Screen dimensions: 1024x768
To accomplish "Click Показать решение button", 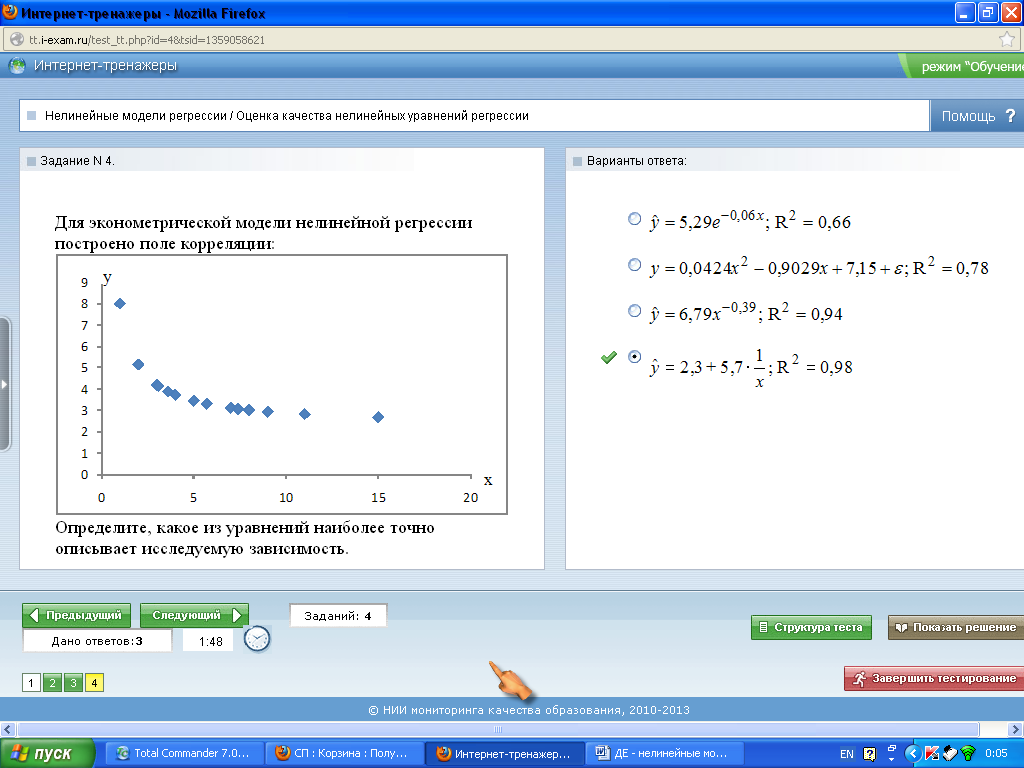I will 956,628.
